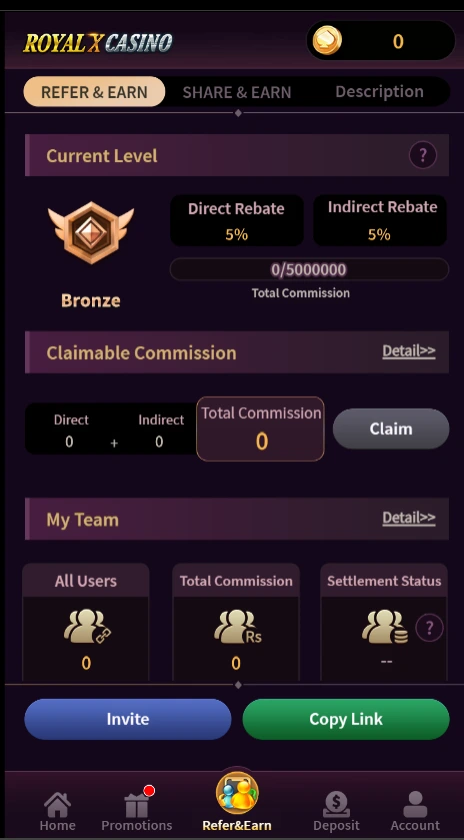Go to Home in bottom navigation
464x840 pixels.
pos(57,812)
